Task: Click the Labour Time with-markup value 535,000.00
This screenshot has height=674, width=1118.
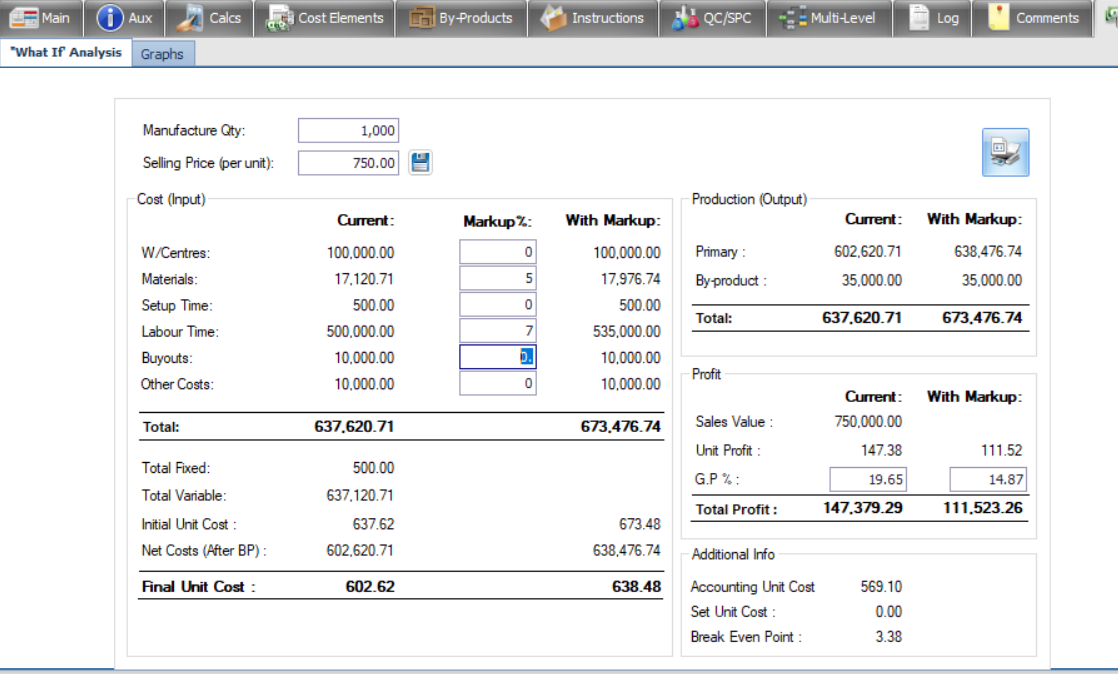Action: click(627, 332)
